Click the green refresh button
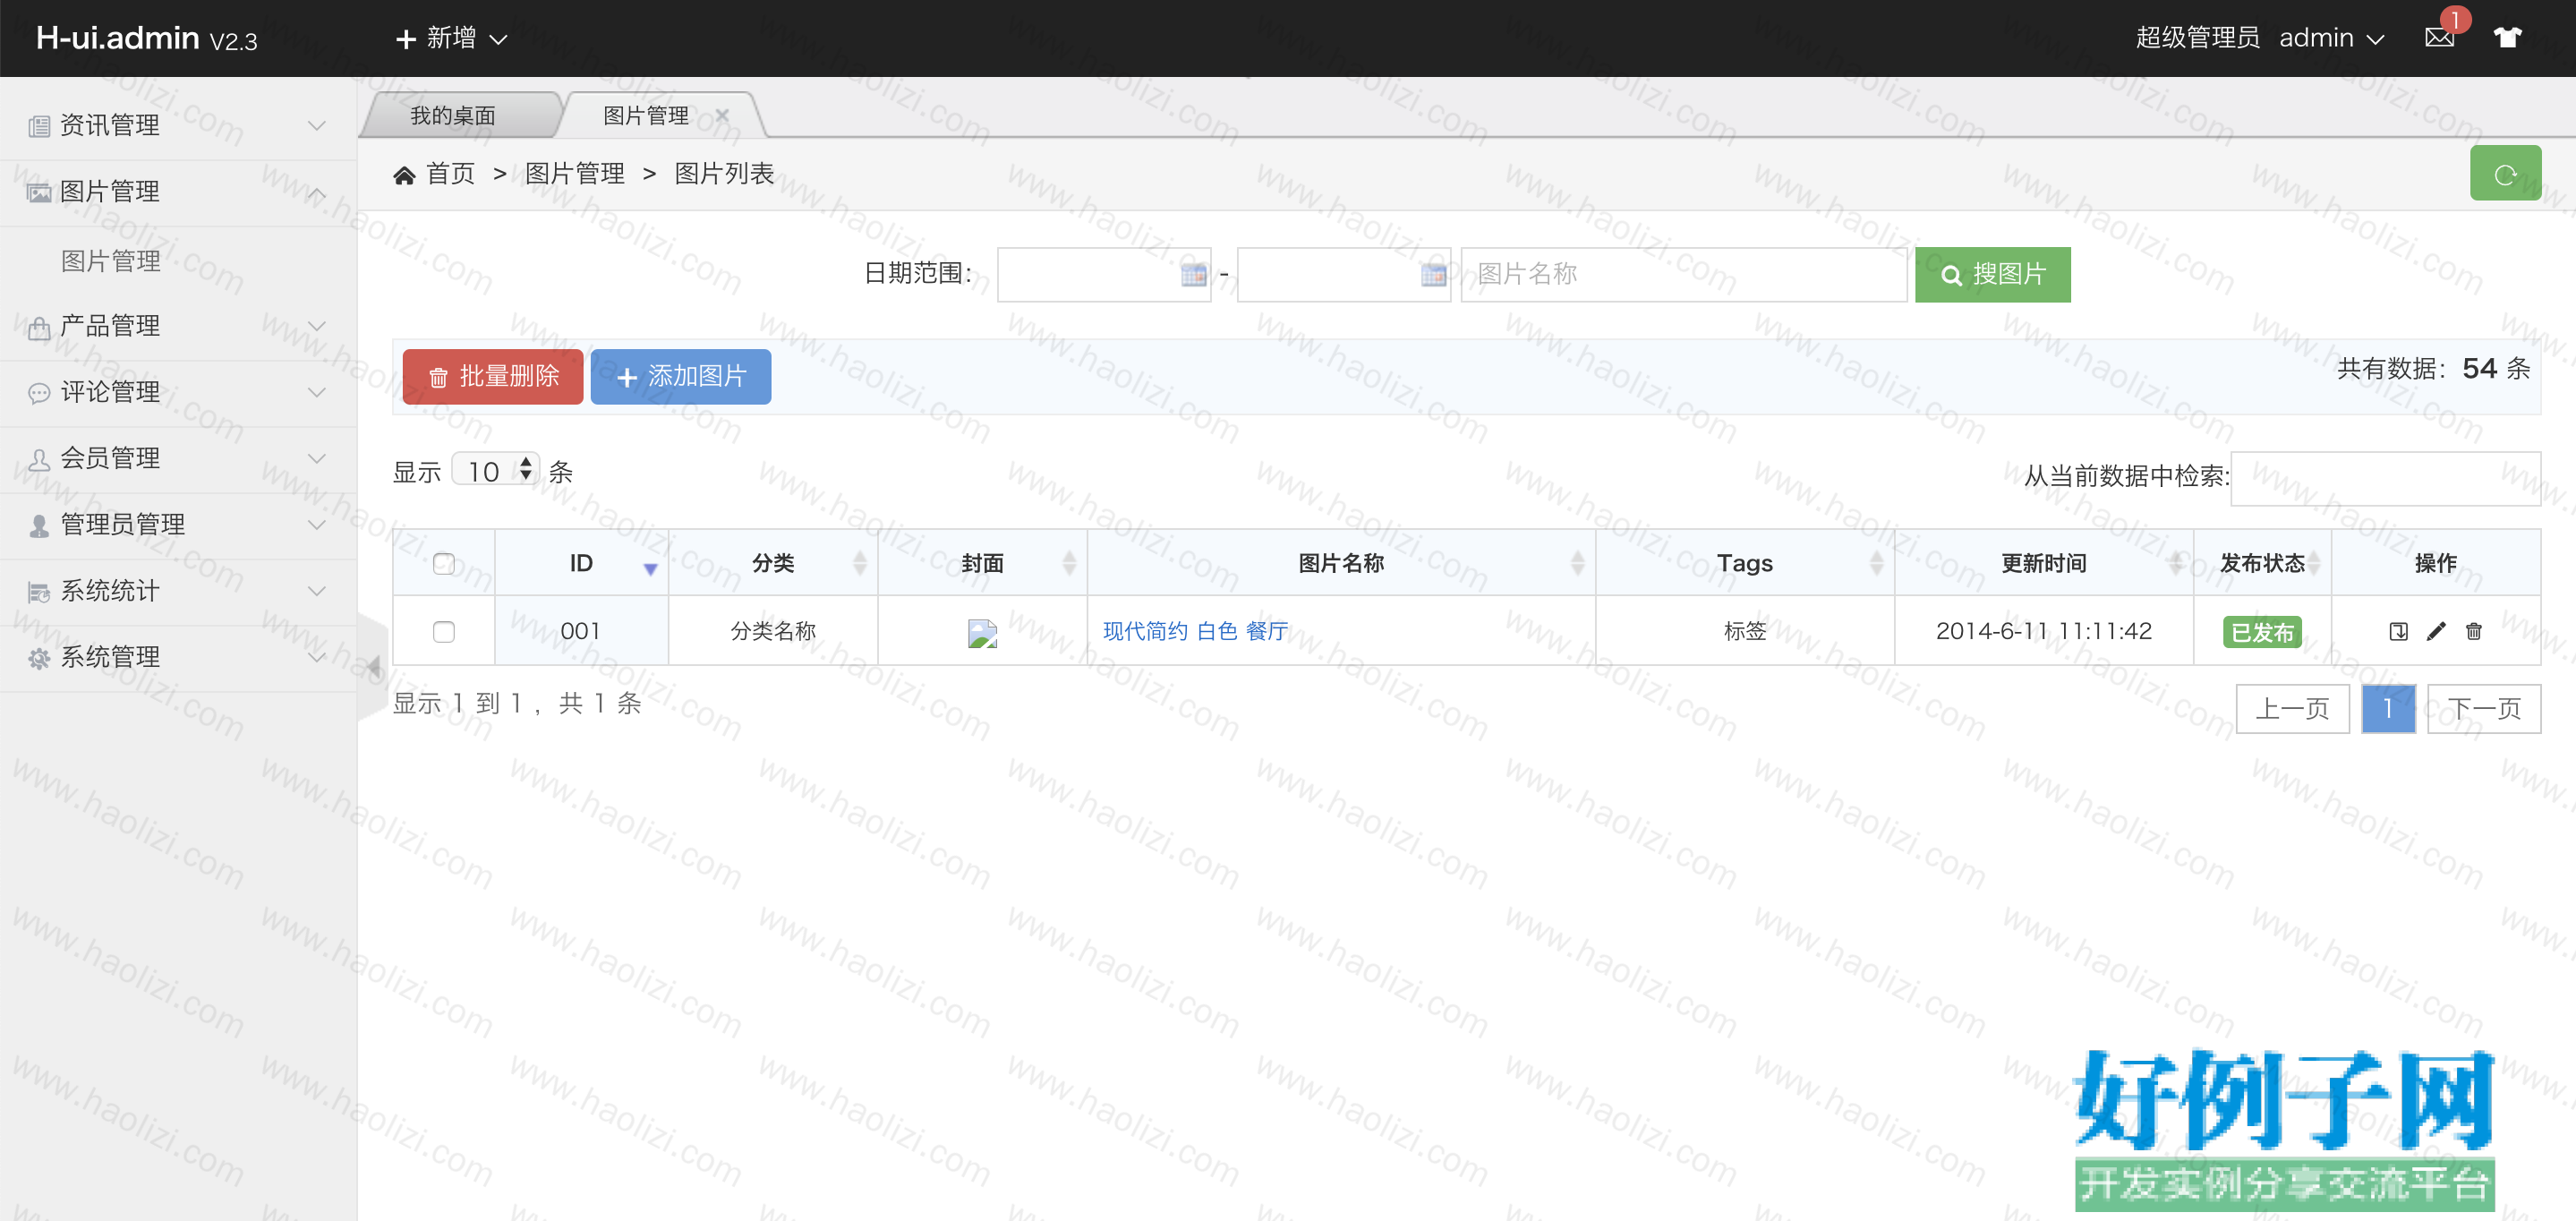This screenshot has width=2576, height=1221. pyautogui.click(x=2505, y=174)
